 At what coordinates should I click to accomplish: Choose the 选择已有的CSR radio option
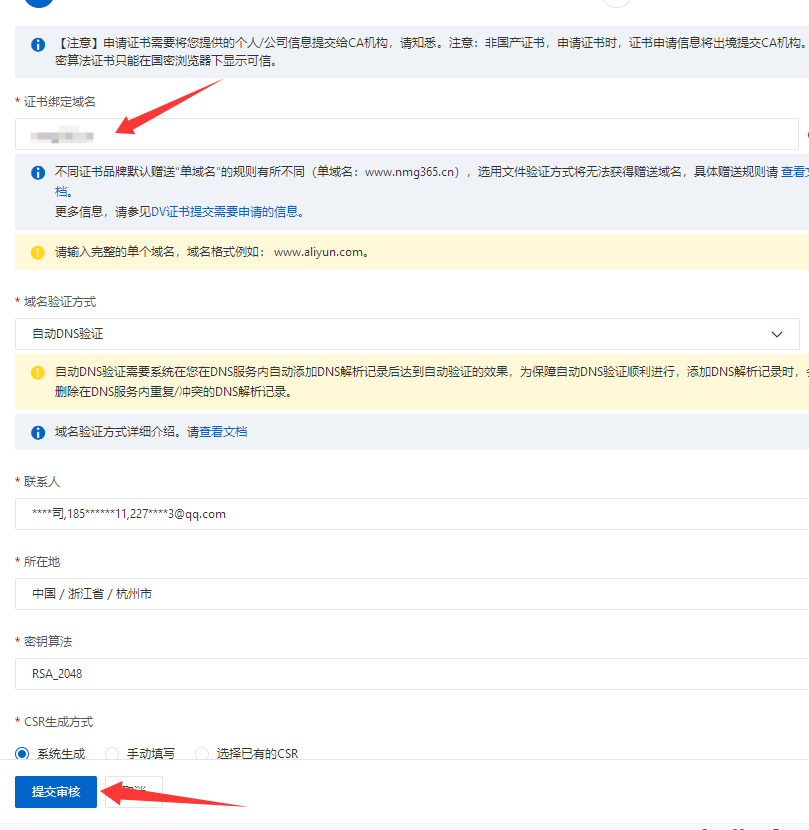coord(202,754)
